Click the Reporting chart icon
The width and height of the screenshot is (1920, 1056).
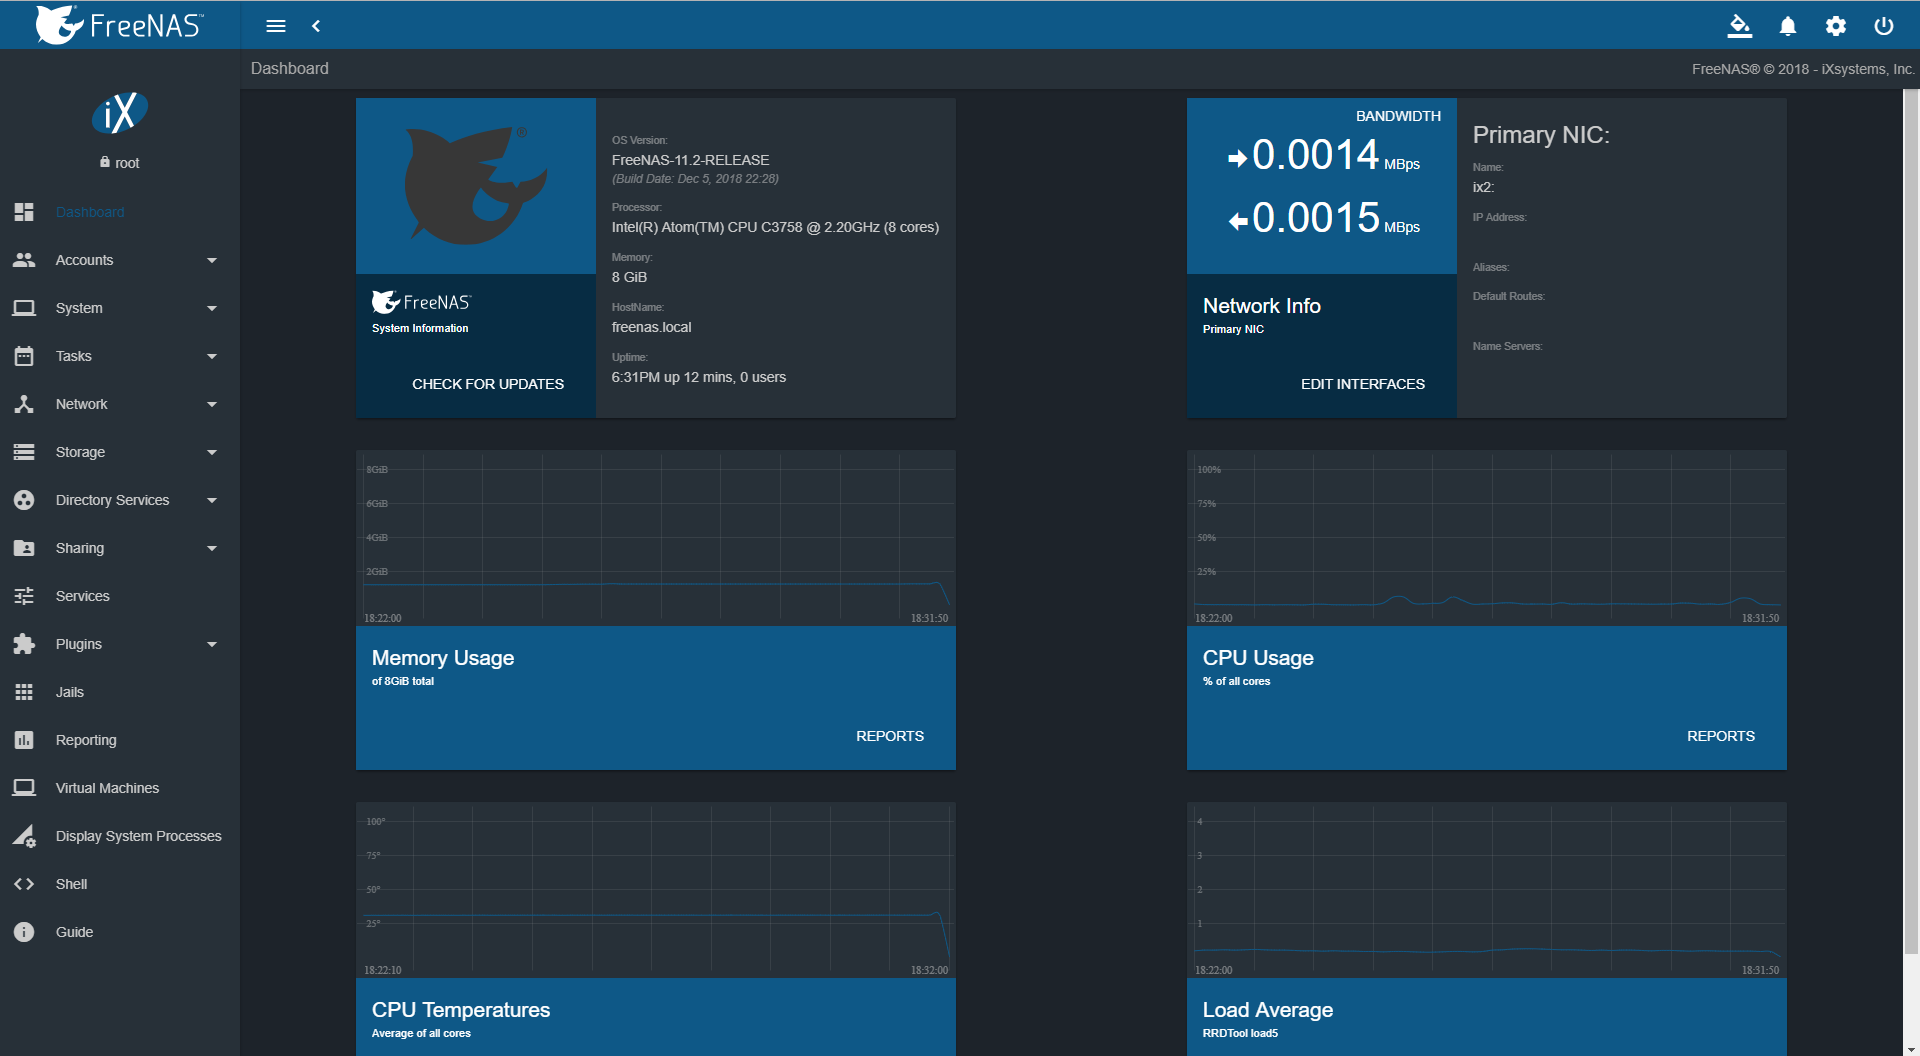pyautogui.click(x=24, y=740)
